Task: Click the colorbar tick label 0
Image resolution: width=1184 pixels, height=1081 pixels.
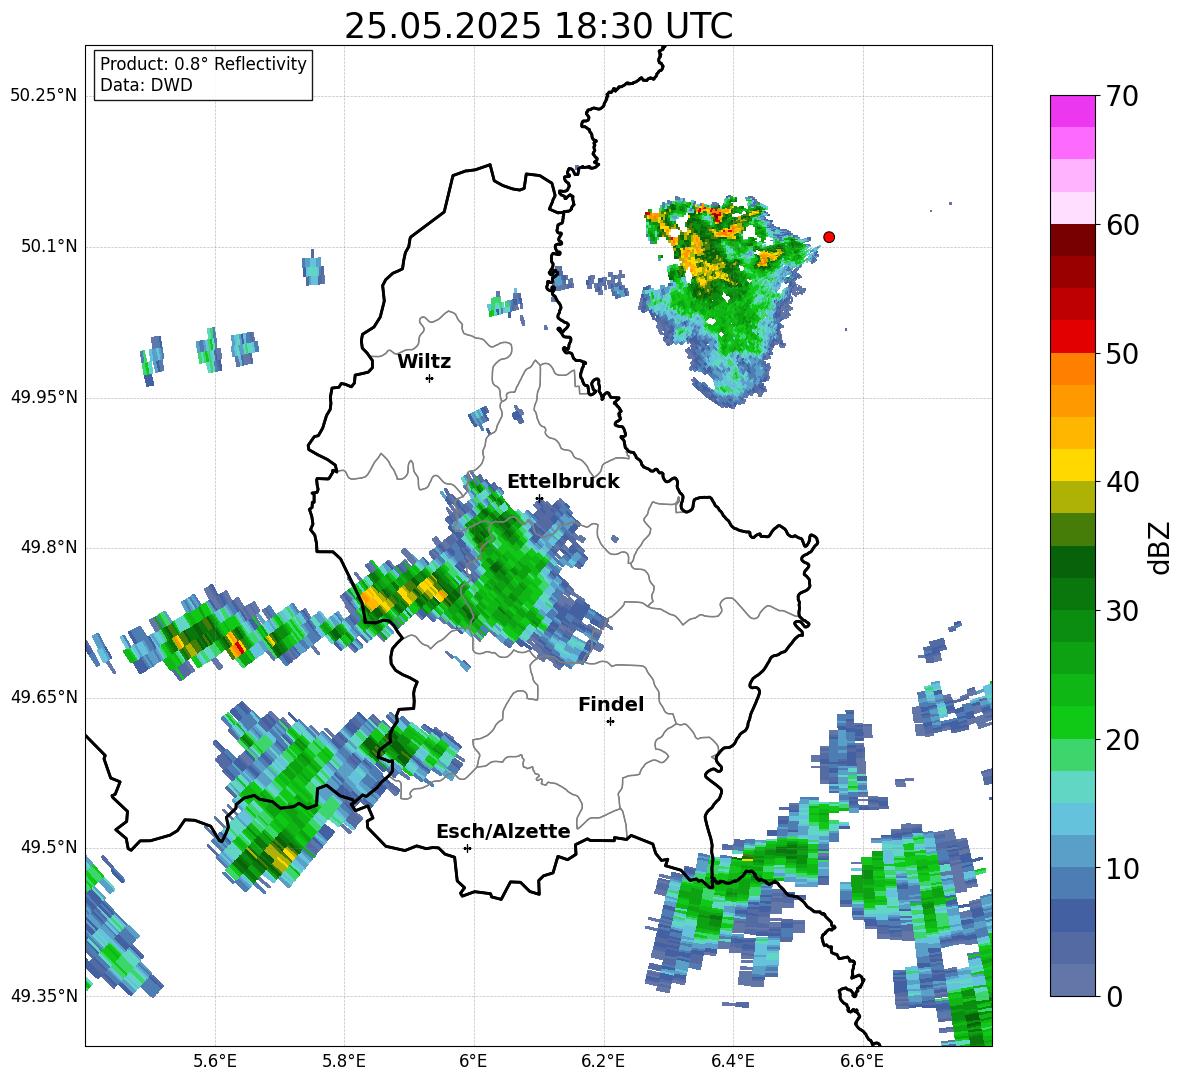Action: 1114,997
